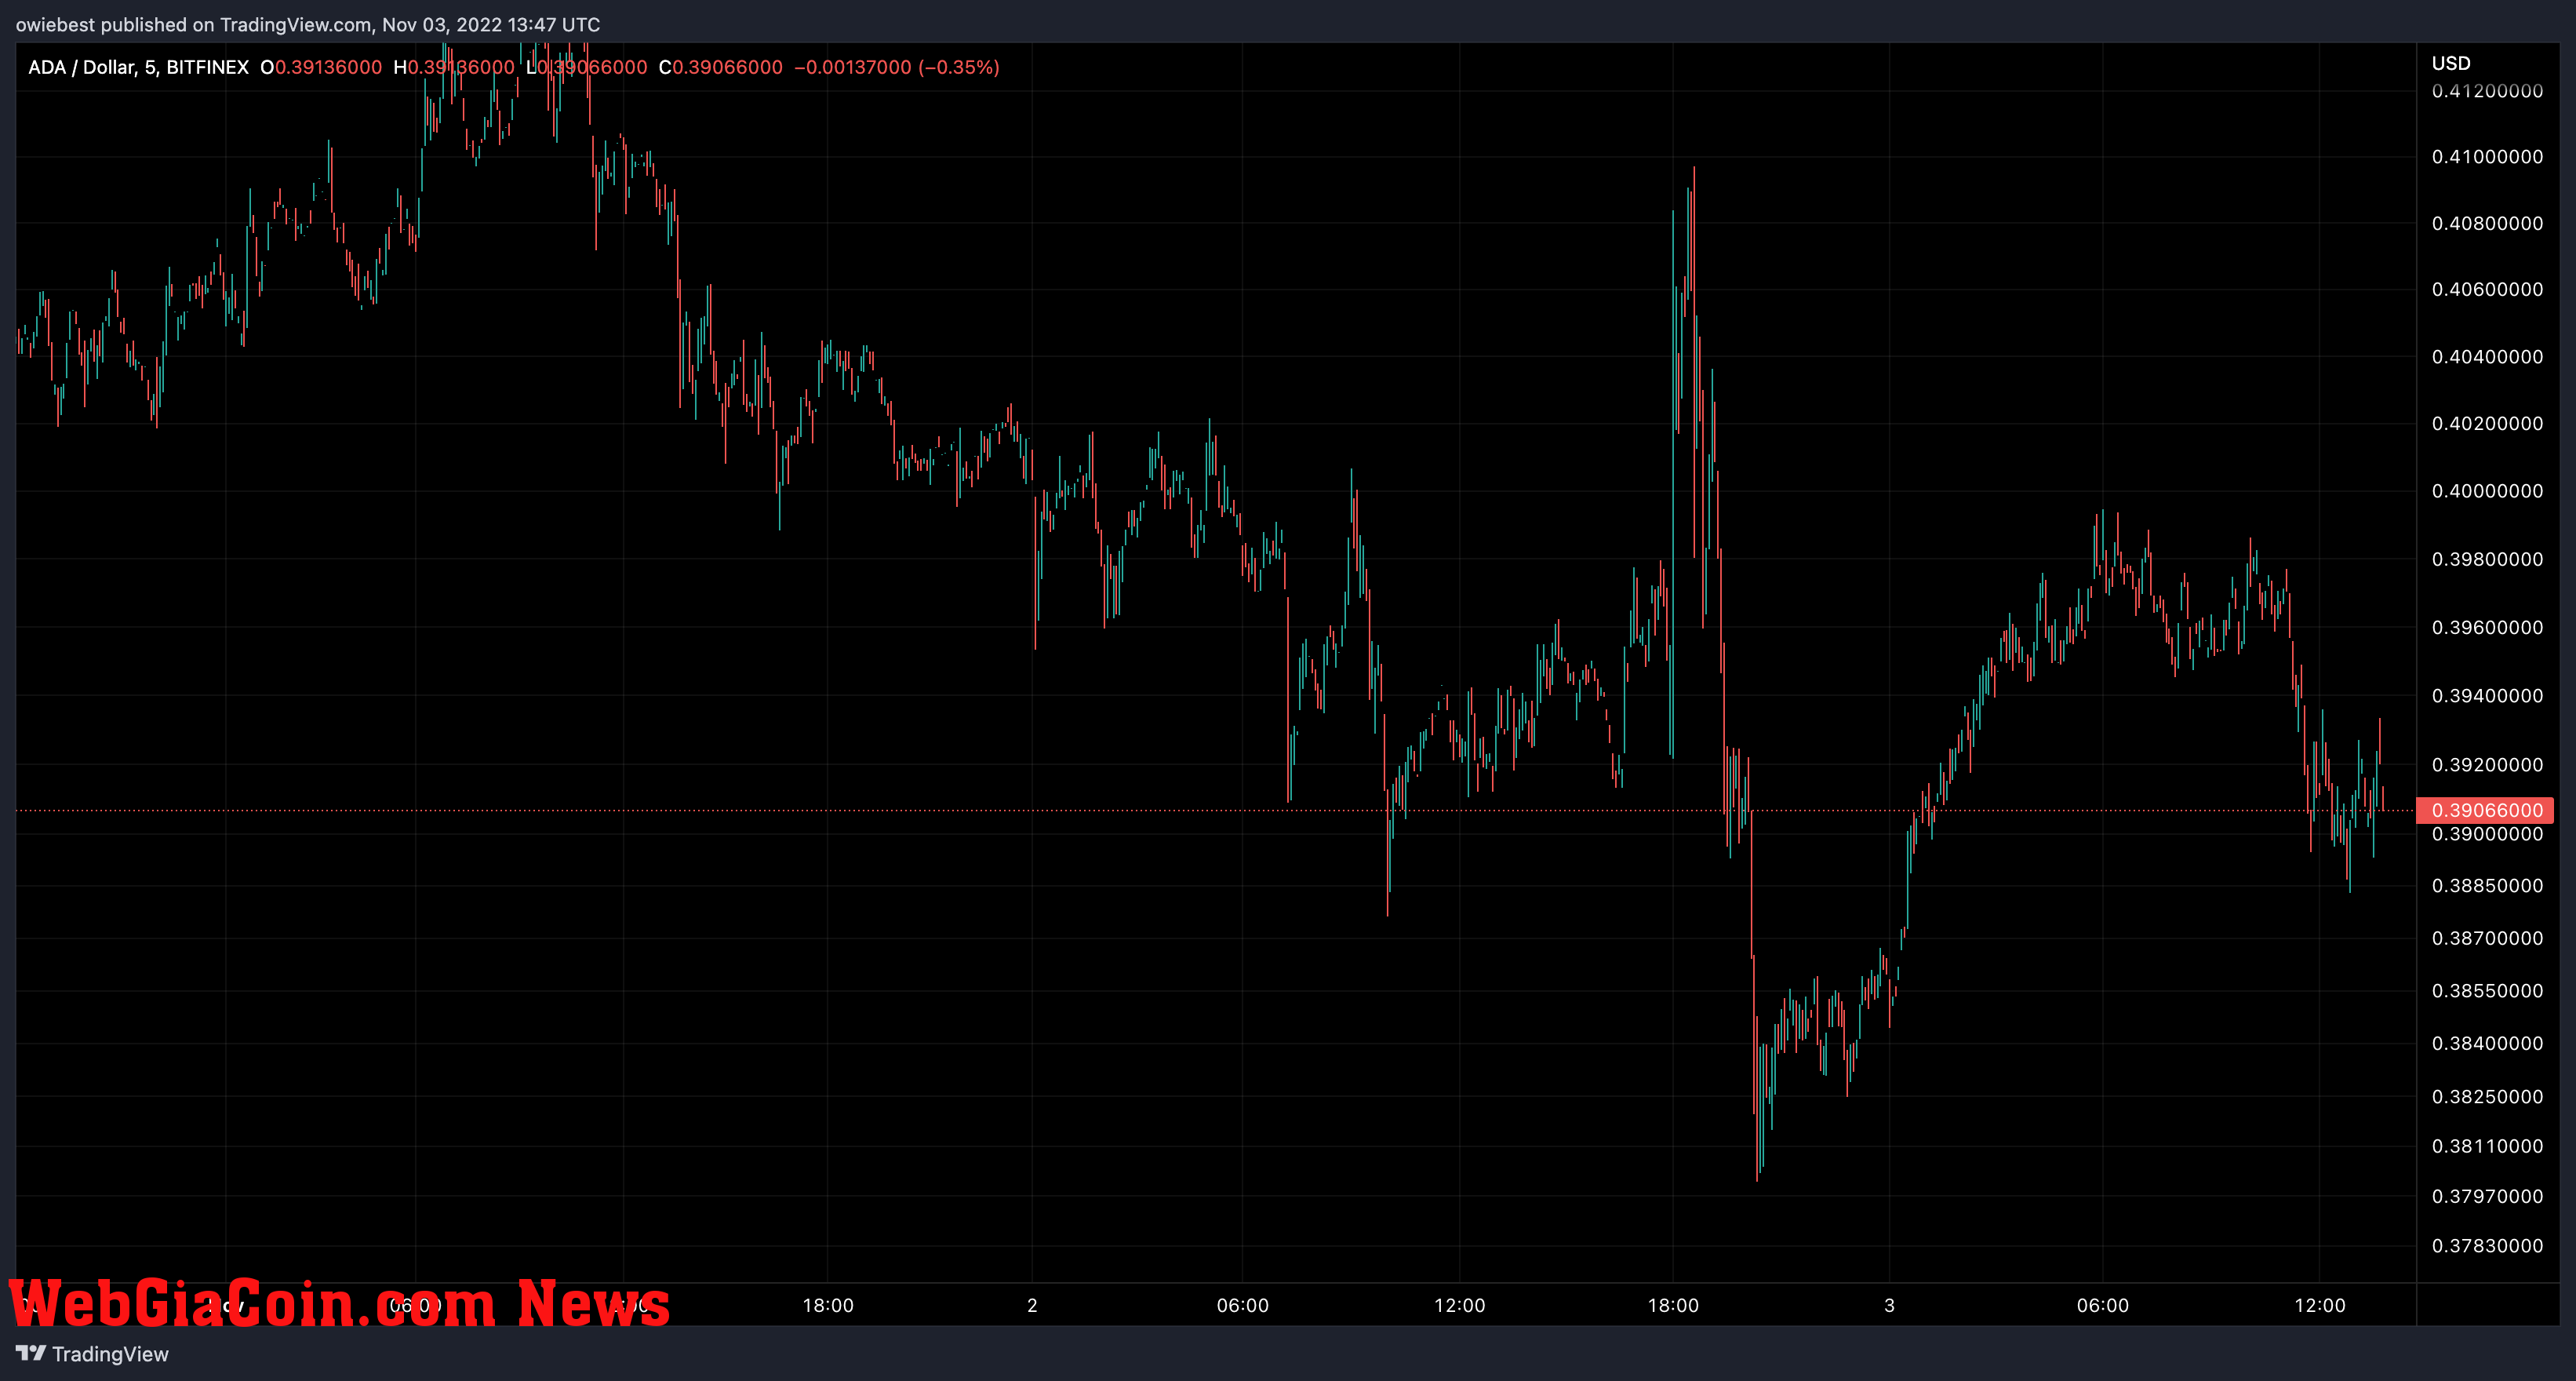Click the current price tag 0.39066000
2576x1381 pixels.
(2485, 810)
